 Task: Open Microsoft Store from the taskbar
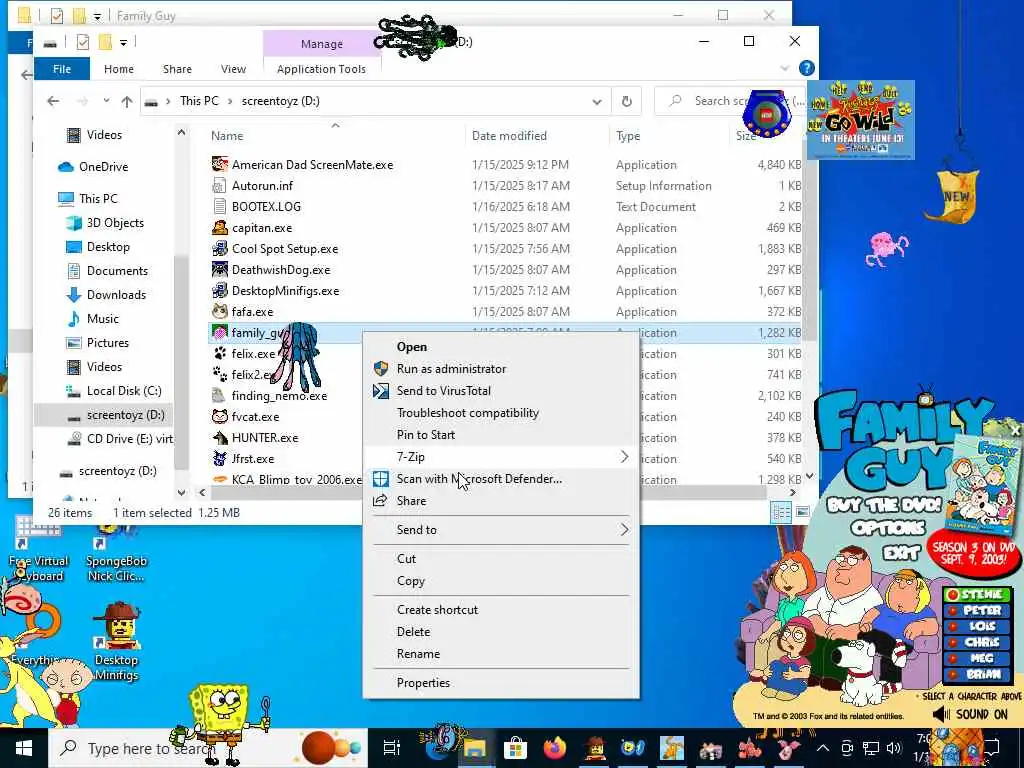pyautogui.click(x=515, y=748)
